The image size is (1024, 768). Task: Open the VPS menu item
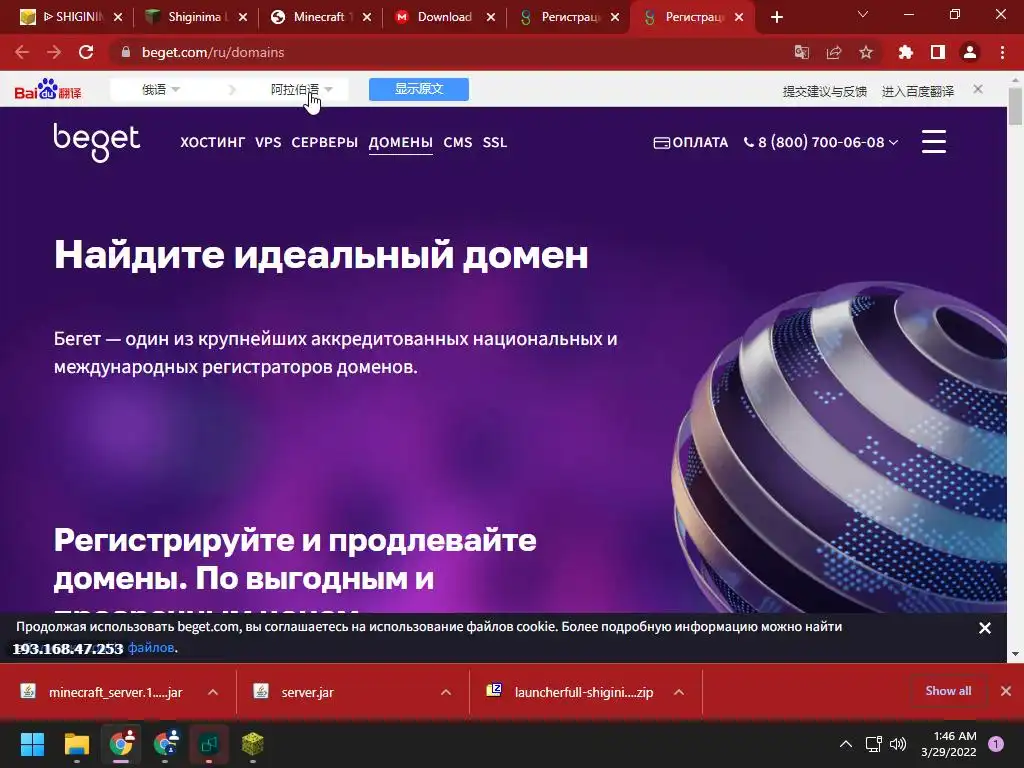pos(268,142)
